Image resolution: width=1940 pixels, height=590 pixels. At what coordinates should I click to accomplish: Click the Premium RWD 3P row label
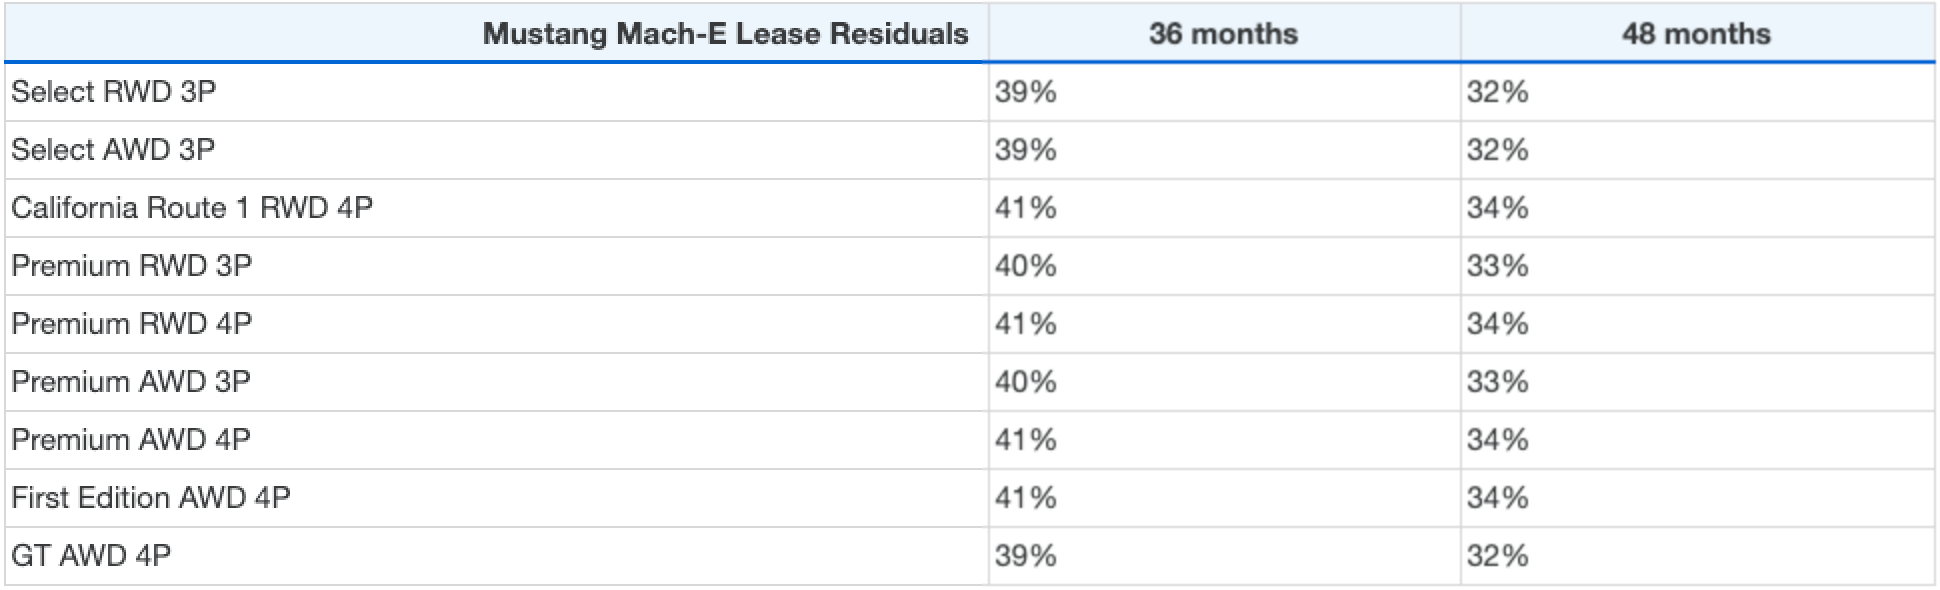click(x=131, y=266)
